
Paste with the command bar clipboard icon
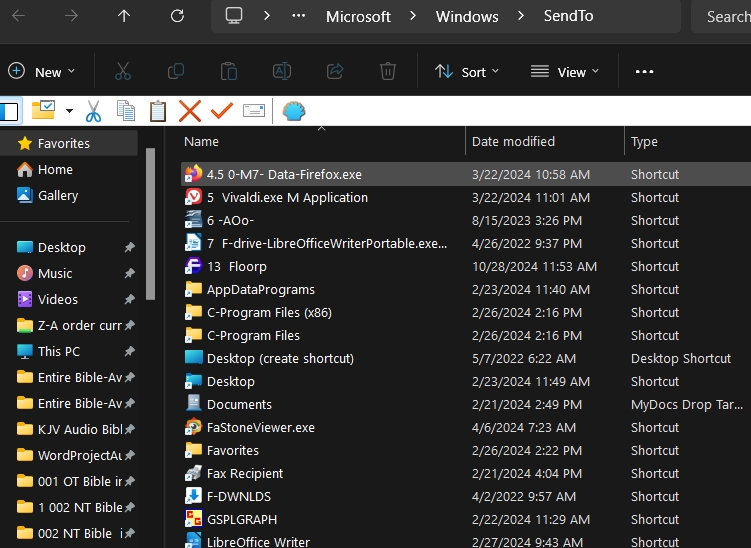pos(229,71)
